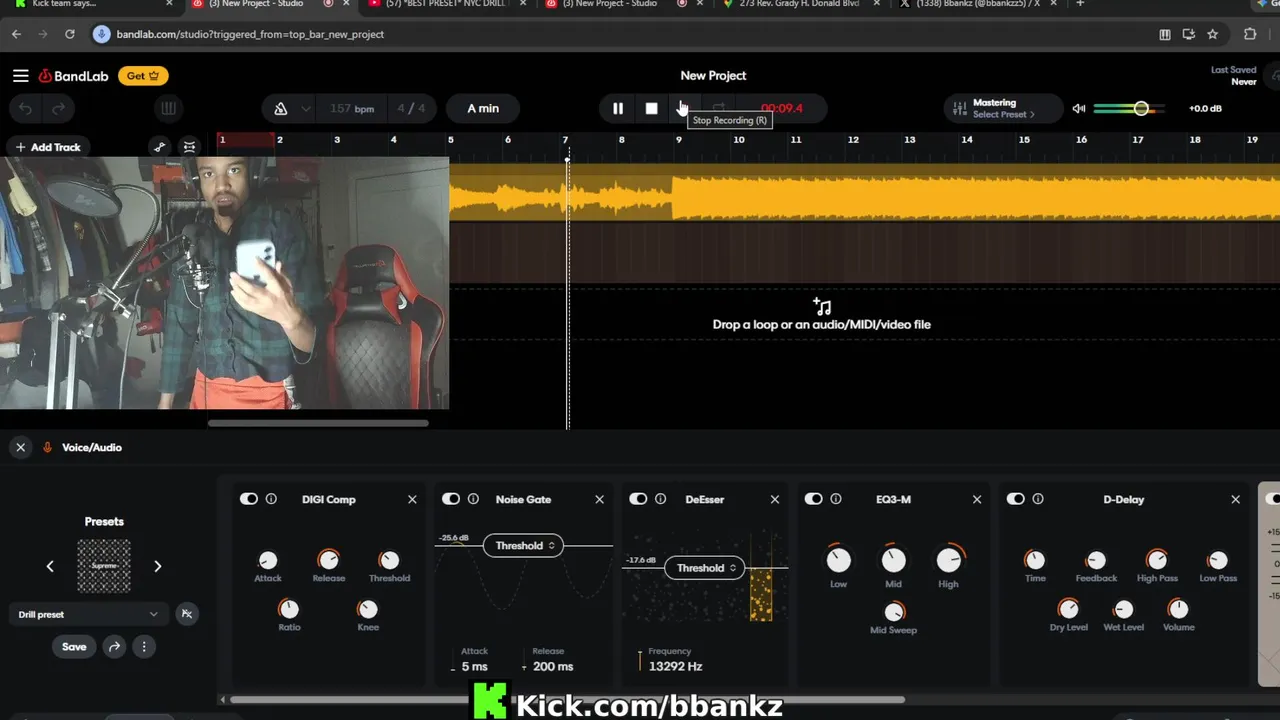1280x720 pixels.
Task: Click the redo arrow
Action: (x=58, y=108)
